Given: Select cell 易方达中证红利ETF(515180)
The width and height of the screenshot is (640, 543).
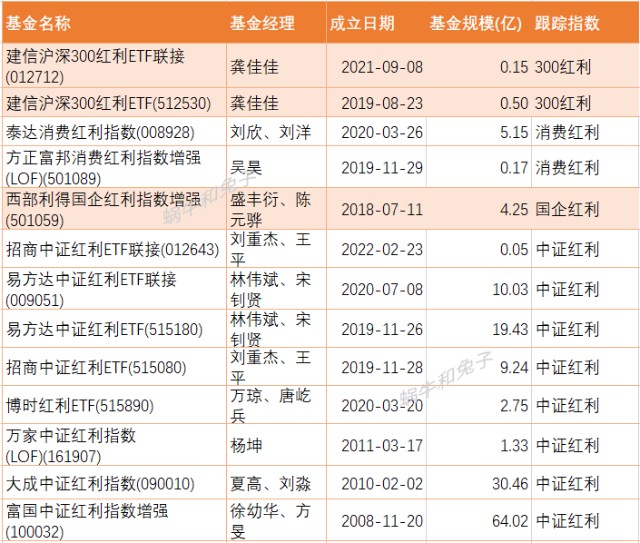Looking at the screenshot, I should click(114, 329).
